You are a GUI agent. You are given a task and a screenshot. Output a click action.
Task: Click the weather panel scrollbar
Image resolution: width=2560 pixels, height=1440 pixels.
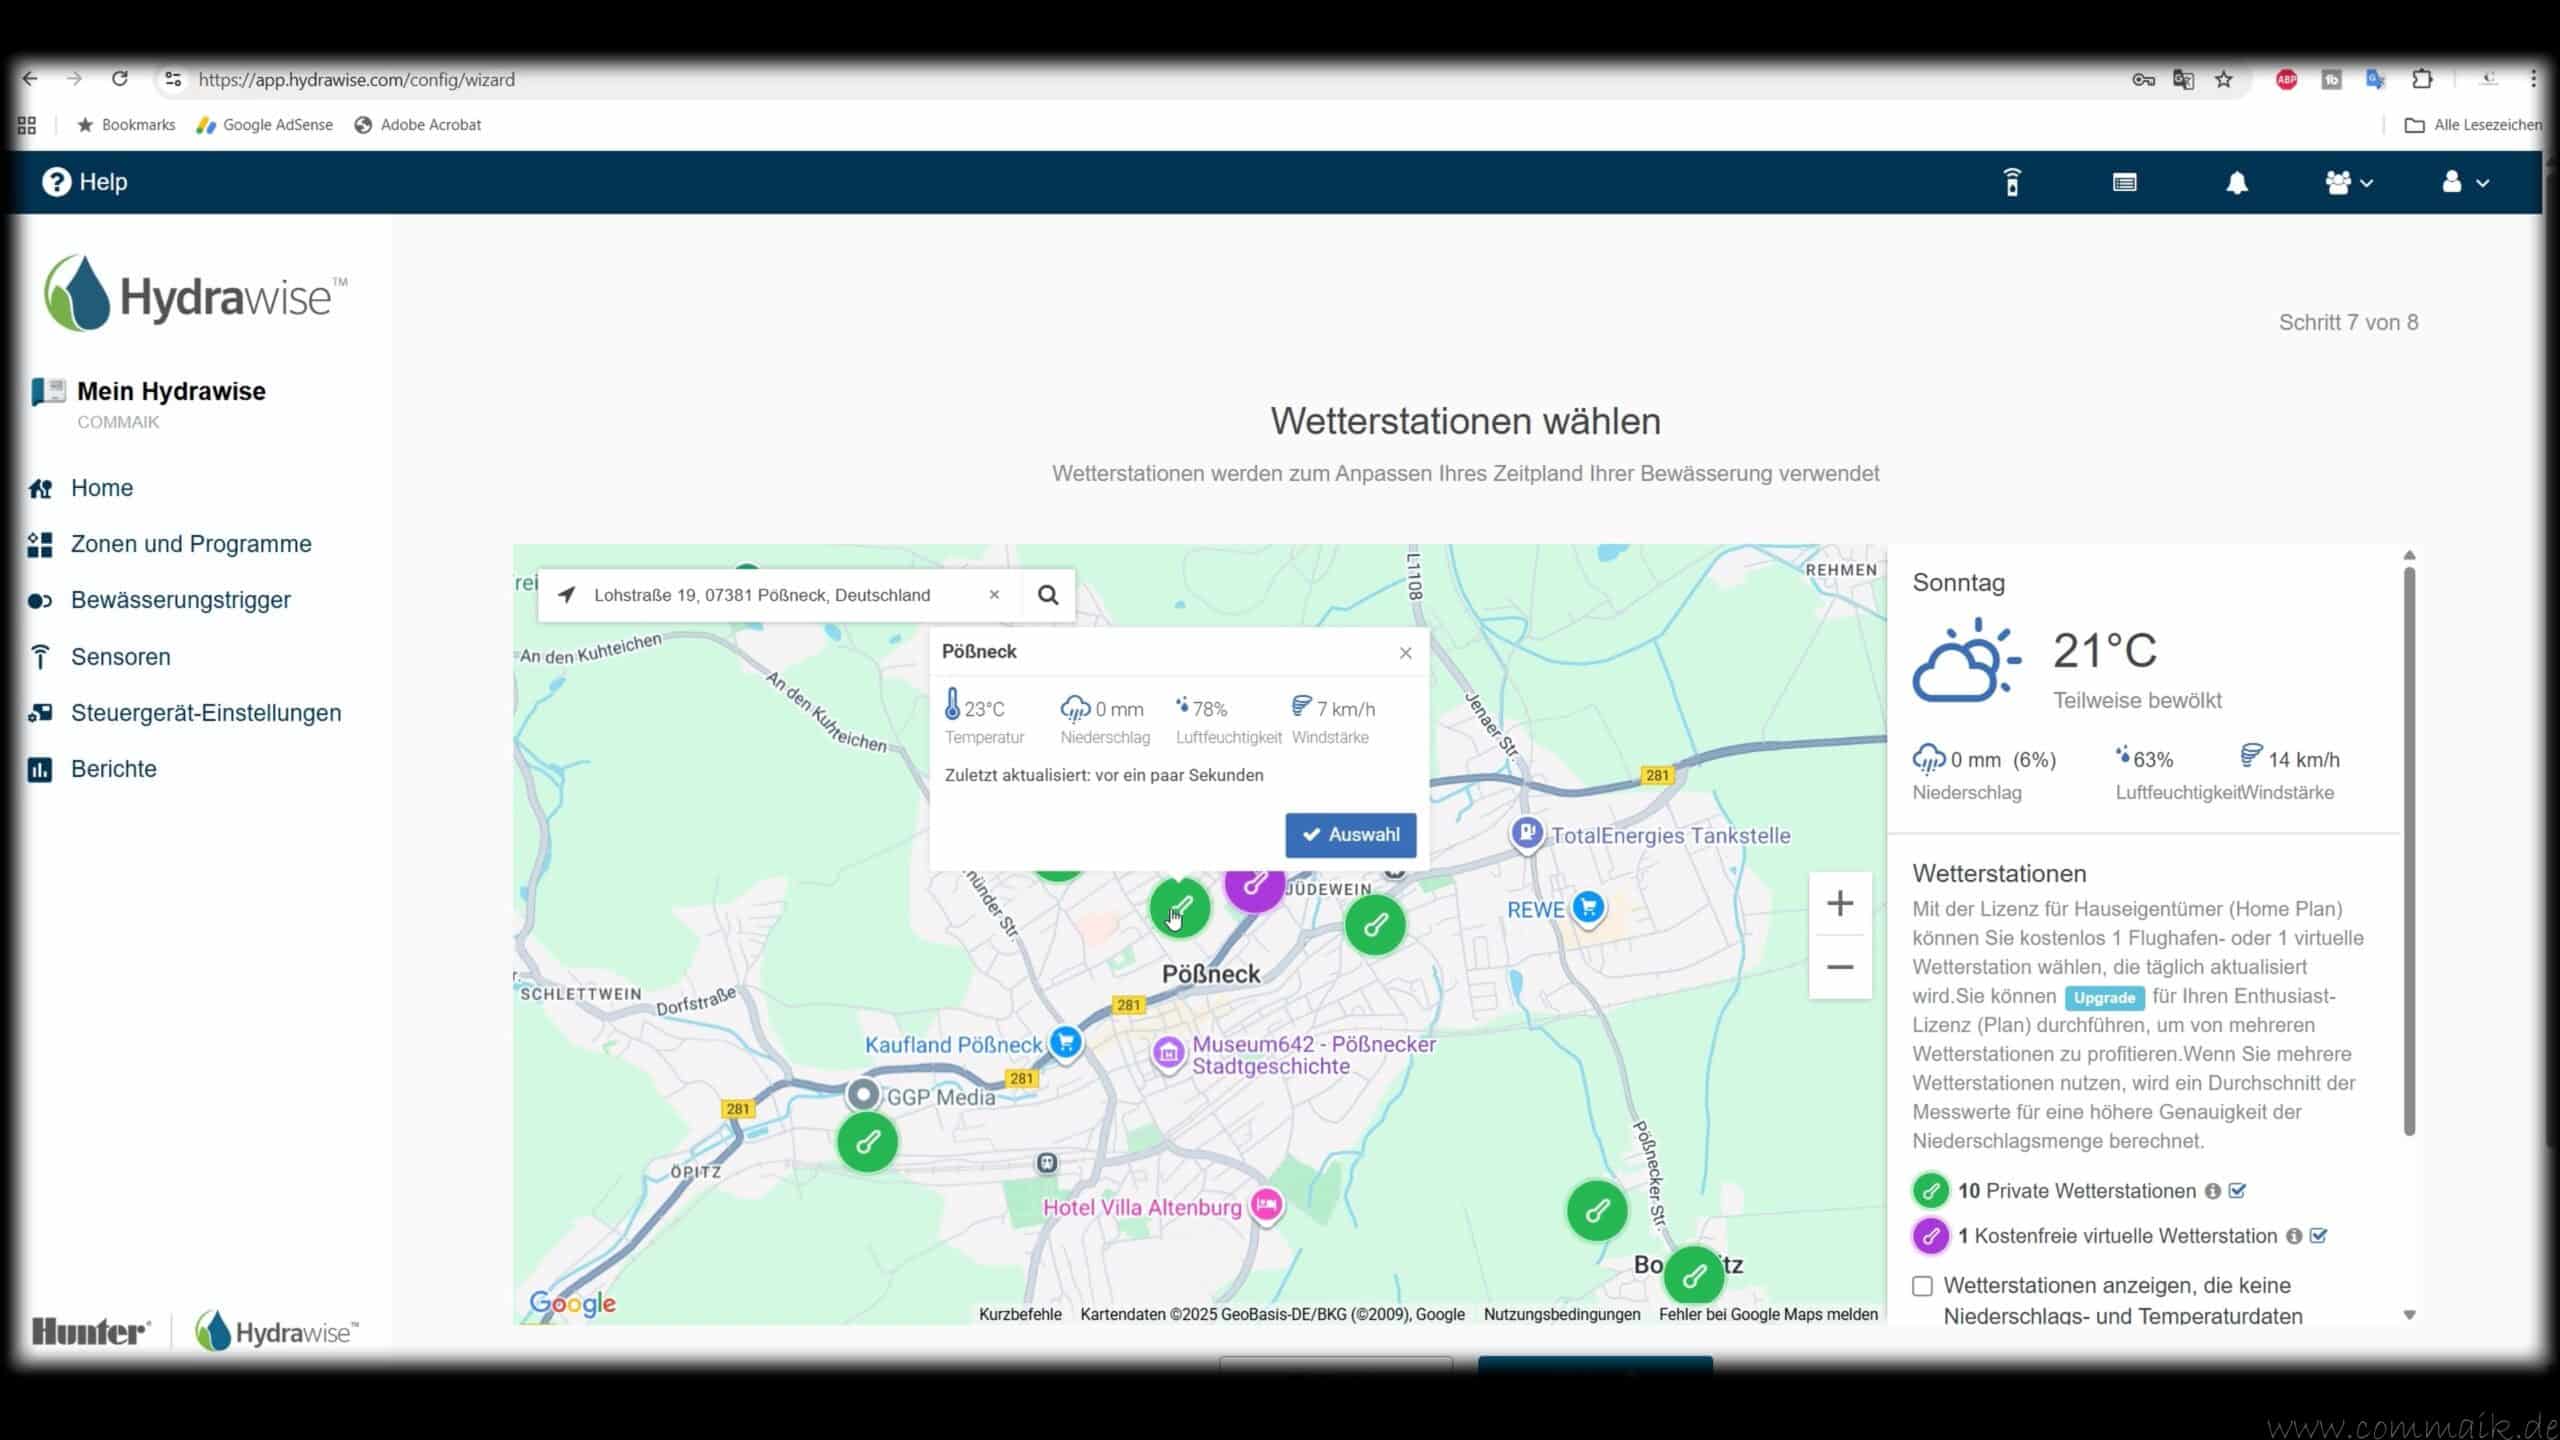[x=2409, y=850]
